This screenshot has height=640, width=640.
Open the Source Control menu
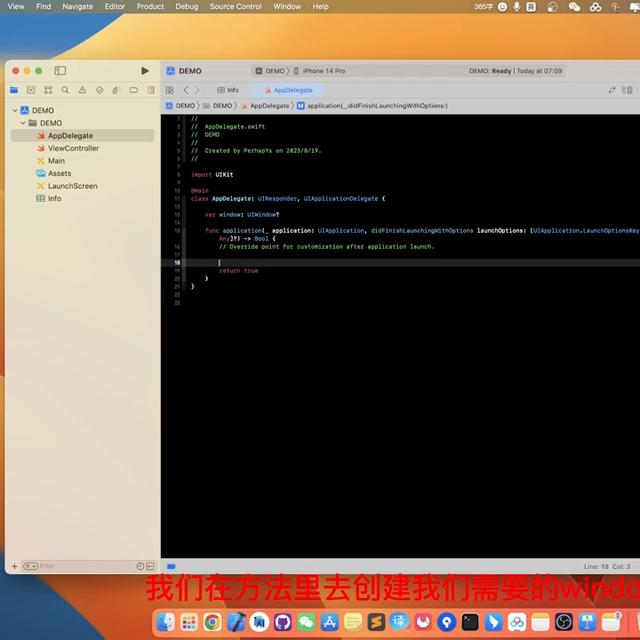pyautogui.click(x=236, y=7)
